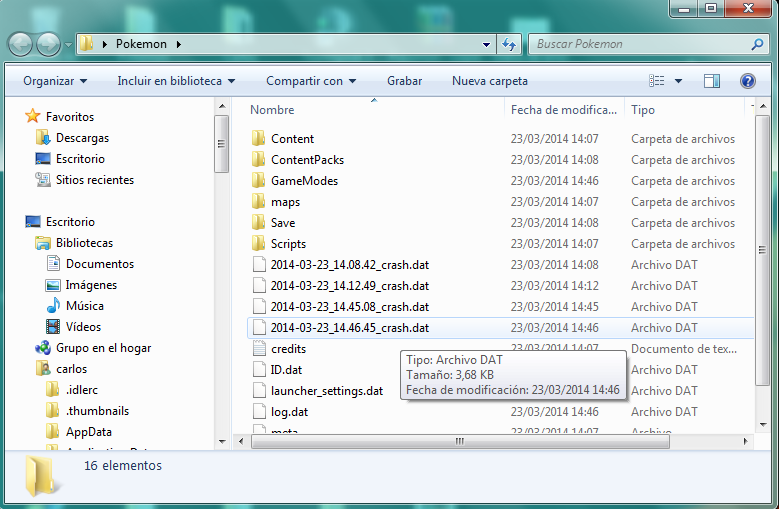Click sidebar scrollbar down arrow
779x509 pixels.
(x=222, y=441)
